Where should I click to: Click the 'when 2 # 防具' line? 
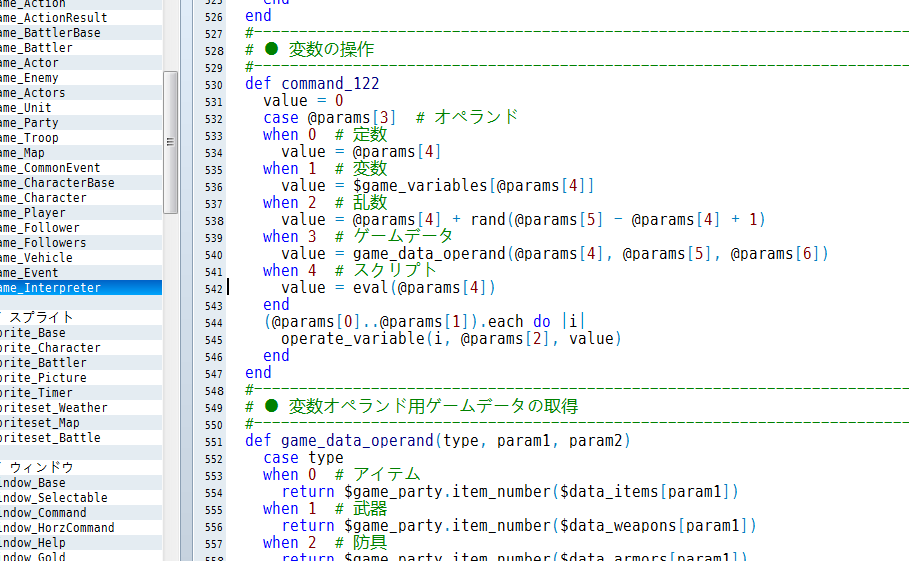(325, 543)
